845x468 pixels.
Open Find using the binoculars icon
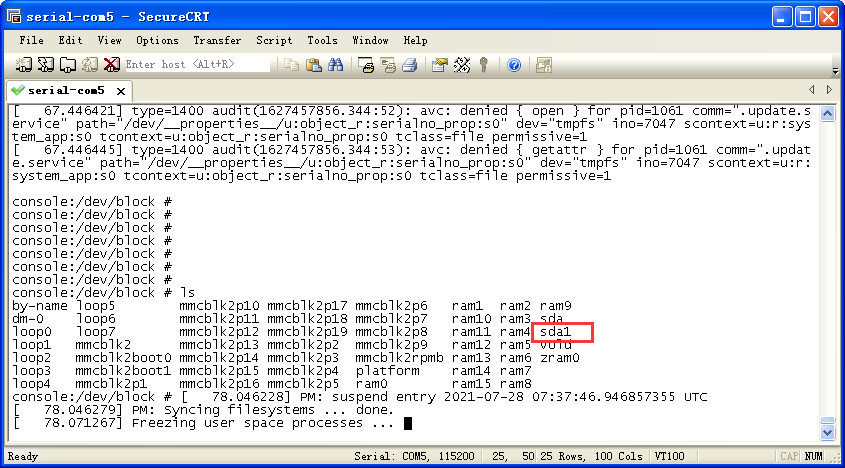tap(335, 65)
